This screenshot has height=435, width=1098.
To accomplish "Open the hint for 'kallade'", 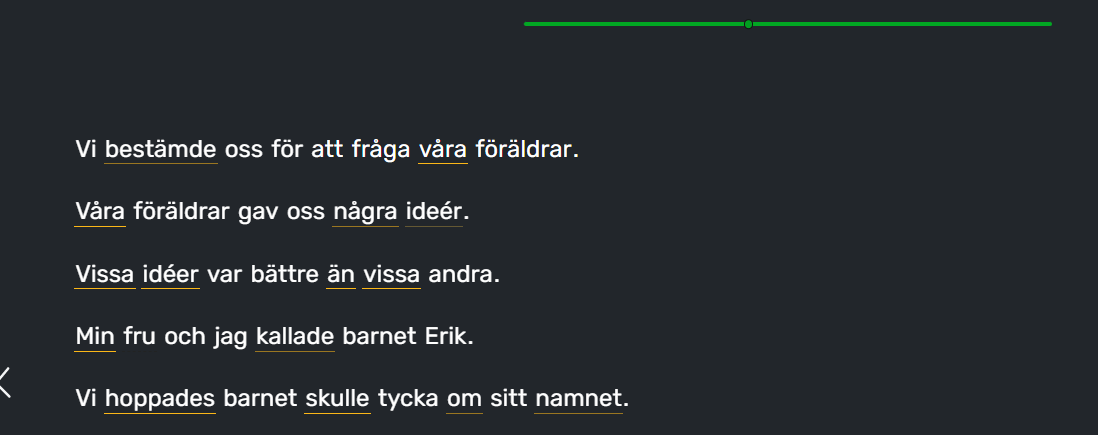I will (x=295, y=337).
